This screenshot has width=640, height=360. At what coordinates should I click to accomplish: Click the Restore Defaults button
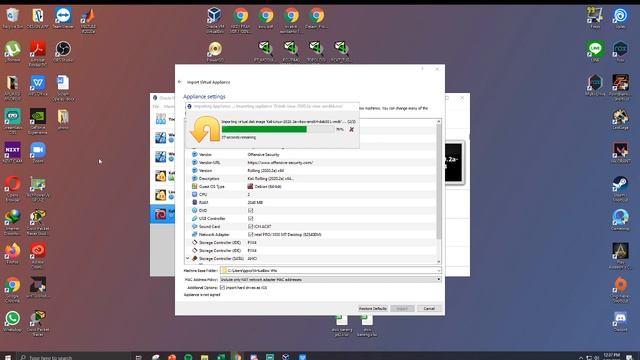[x=373, y=309]
